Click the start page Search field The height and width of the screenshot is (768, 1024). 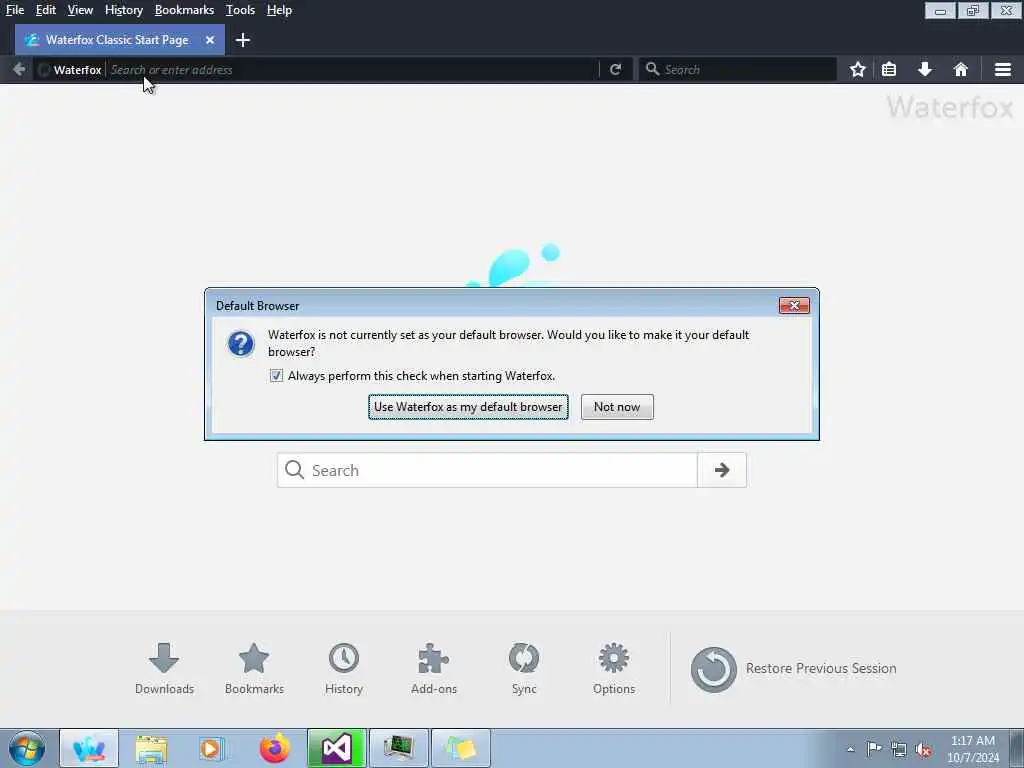(487, 470)
